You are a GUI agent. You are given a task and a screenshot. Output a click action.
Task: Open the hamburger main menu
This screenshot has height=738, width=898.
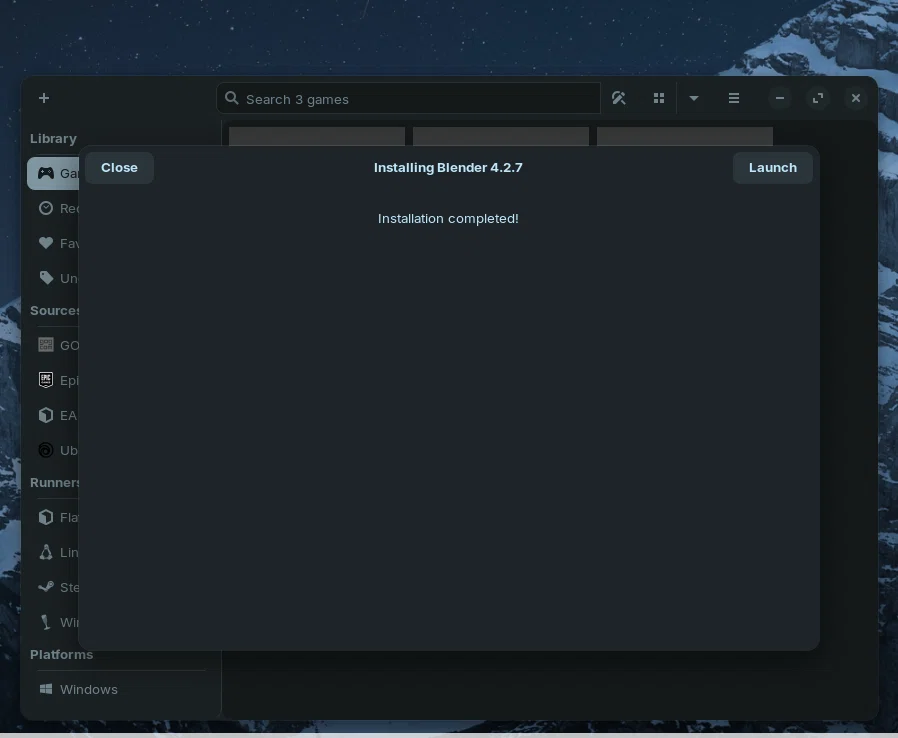pos(734,98)
